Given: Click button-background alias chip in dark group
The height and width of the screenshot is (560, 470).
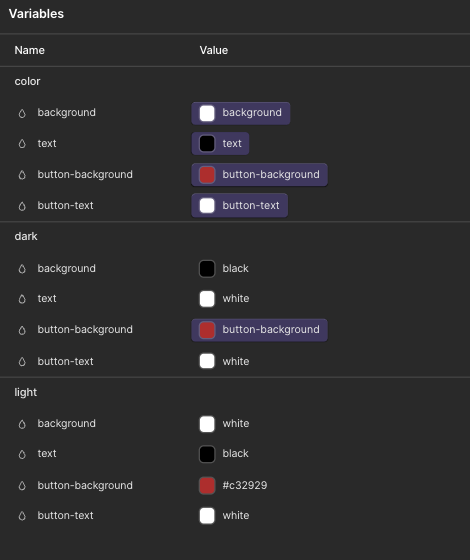Looking at the screenshot, I should [260, 330].
